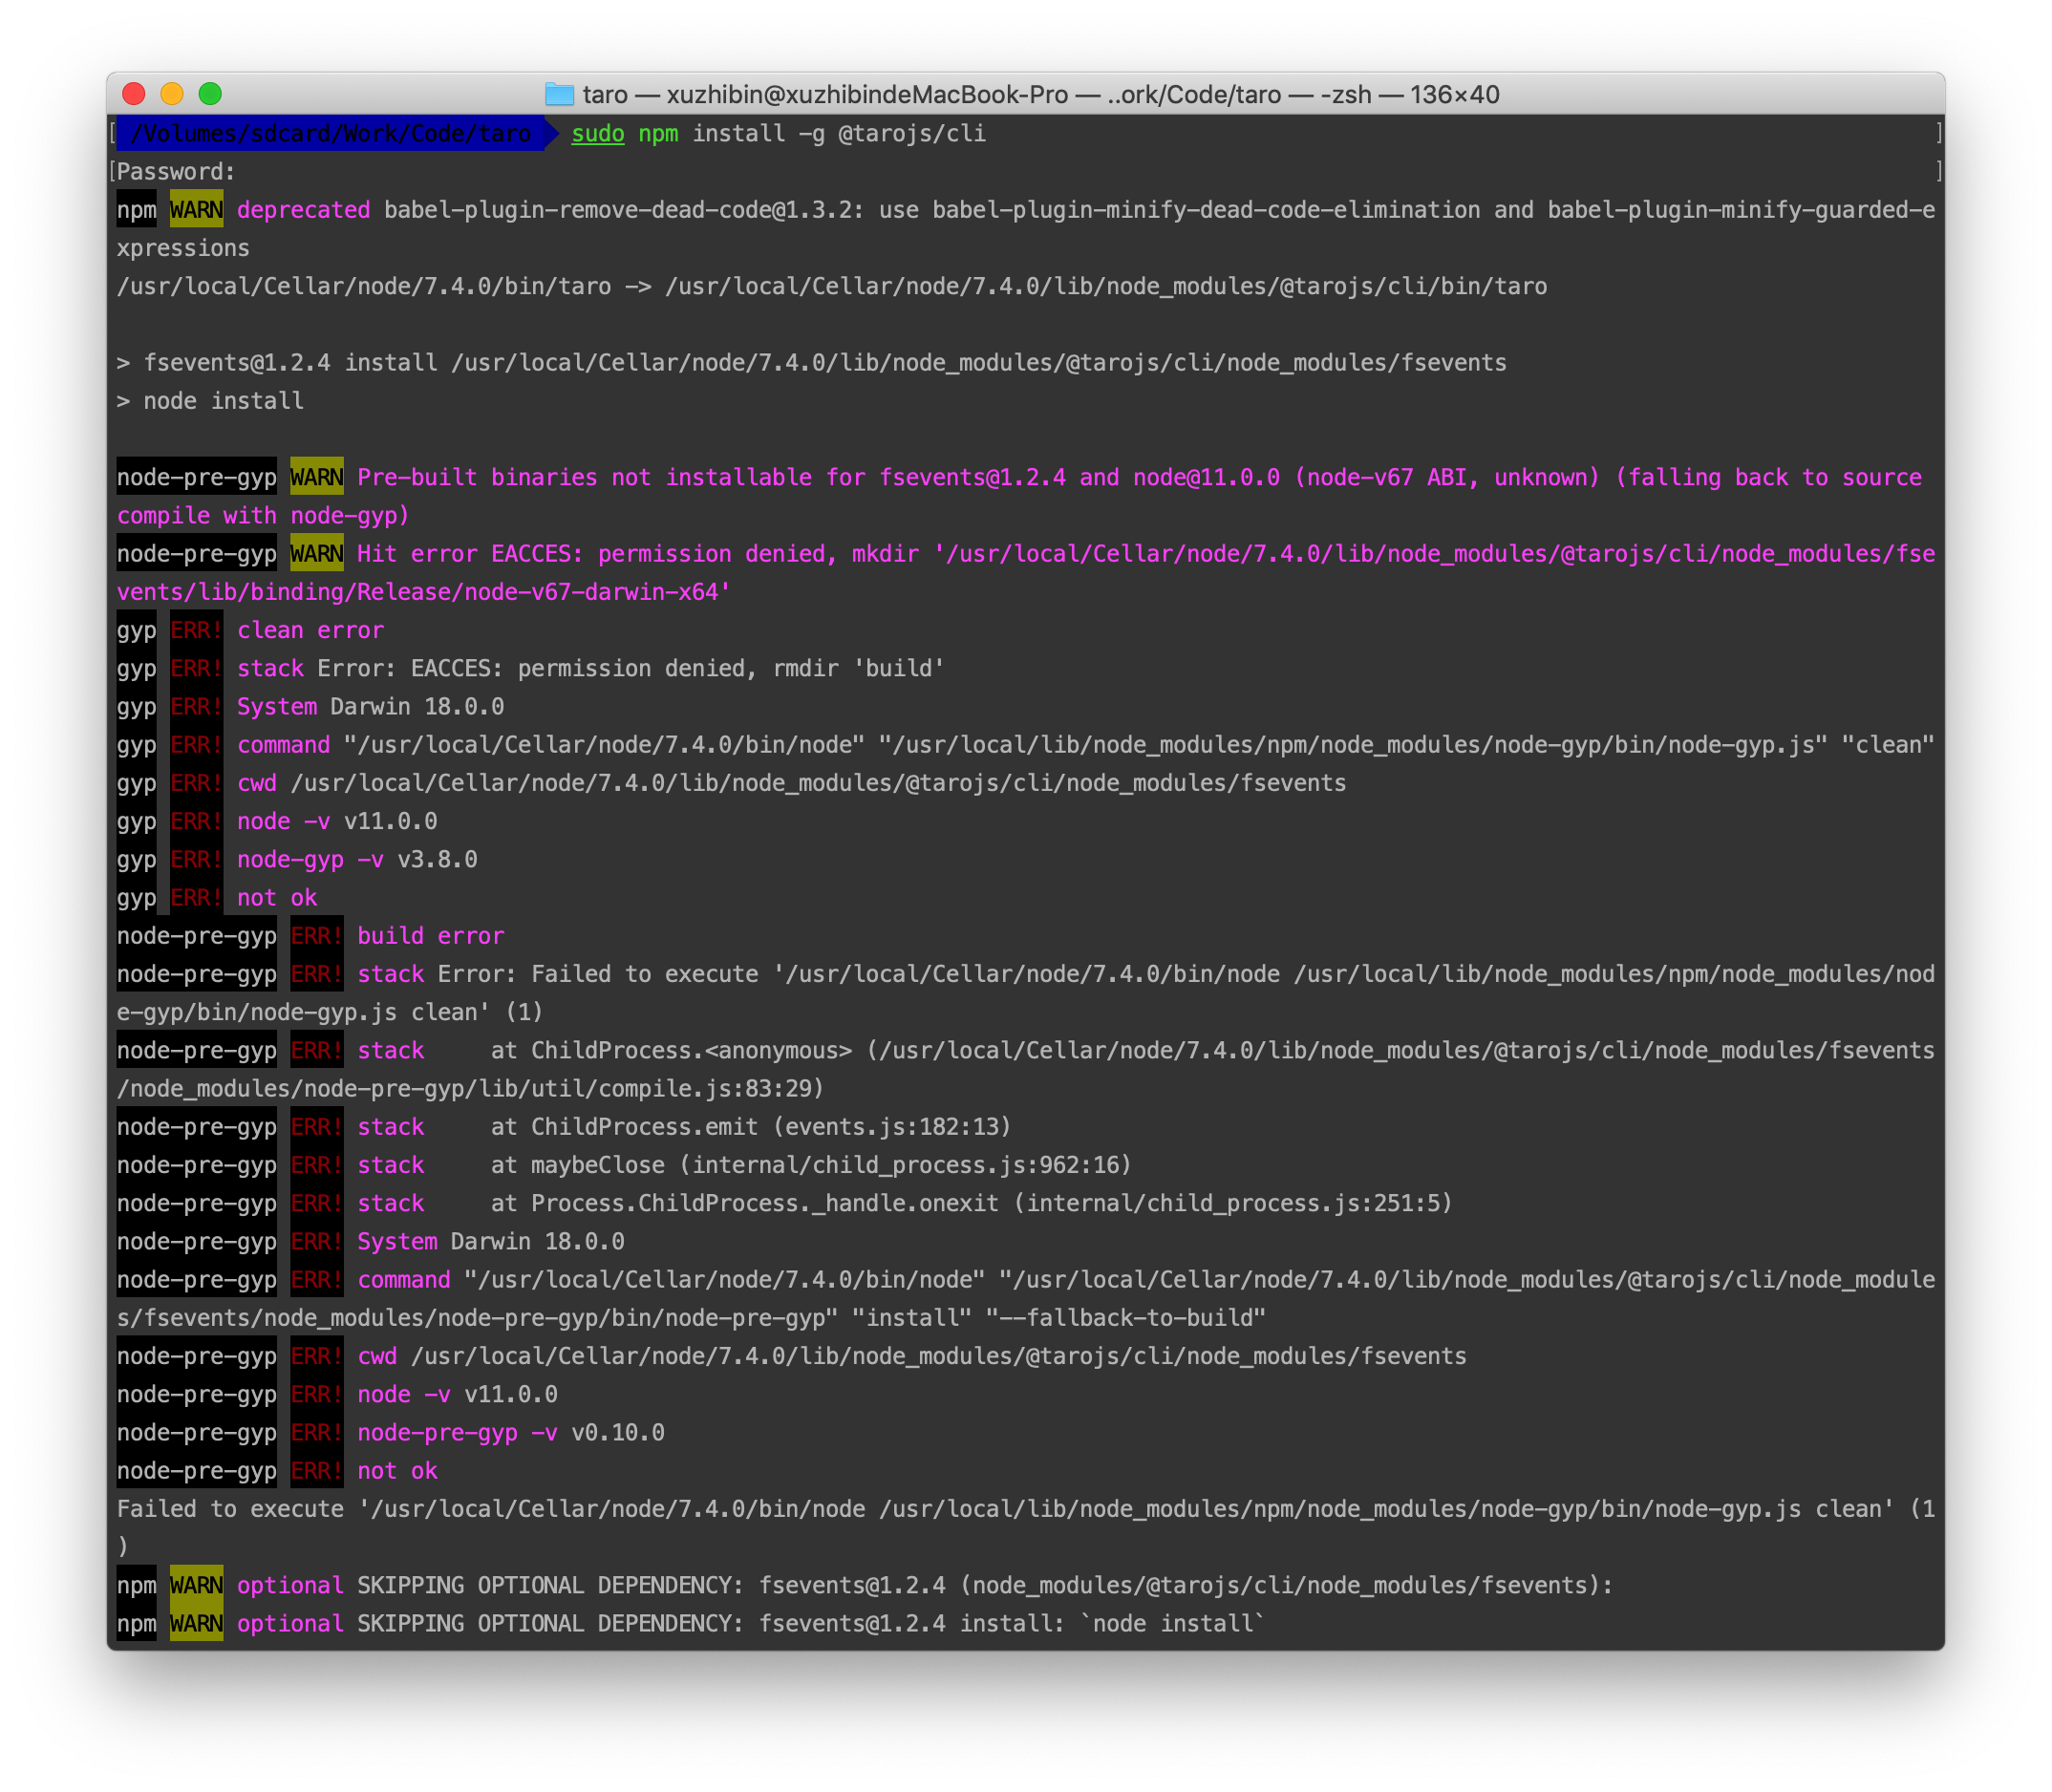Screen dimensions: 2052x1792
Task: Click the Password: prompt line
Action: [176, 171]
